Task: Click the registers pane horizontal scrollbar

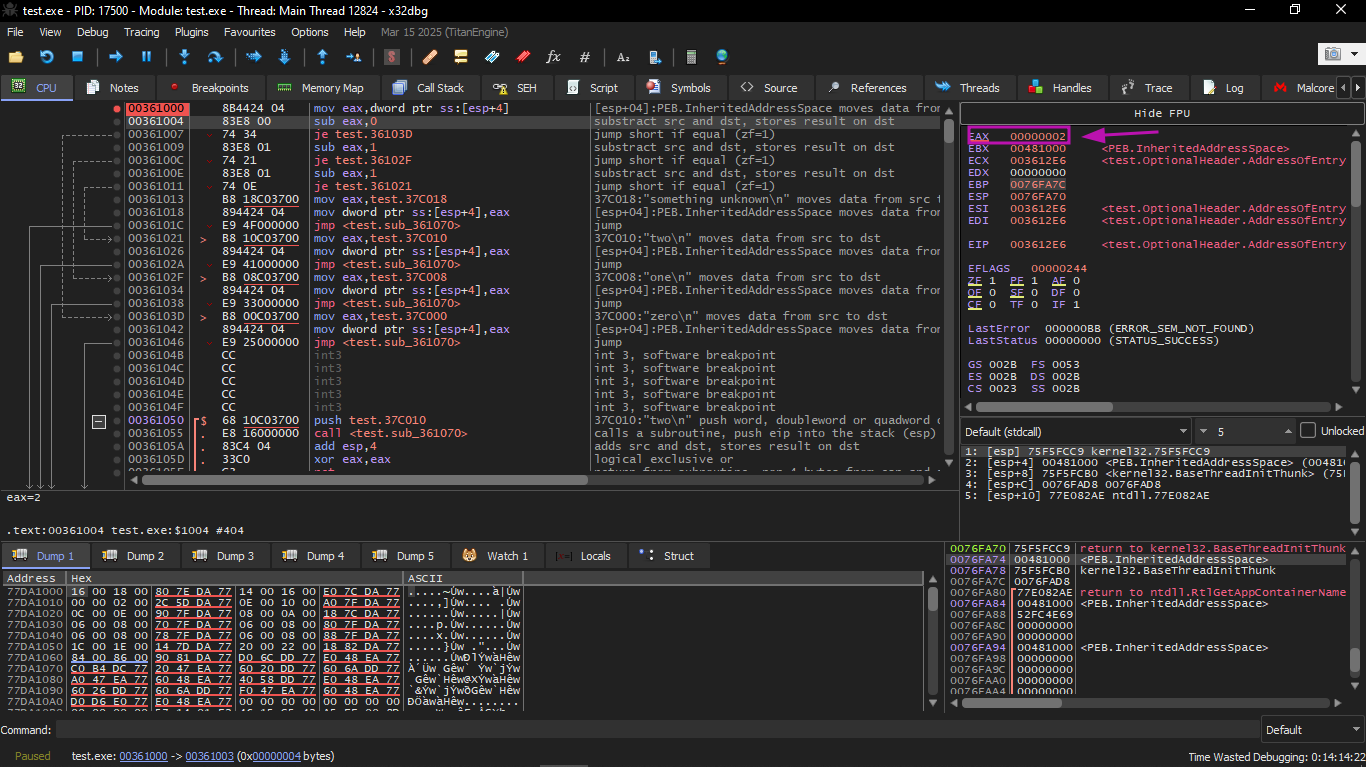Action: [1044, 407]
